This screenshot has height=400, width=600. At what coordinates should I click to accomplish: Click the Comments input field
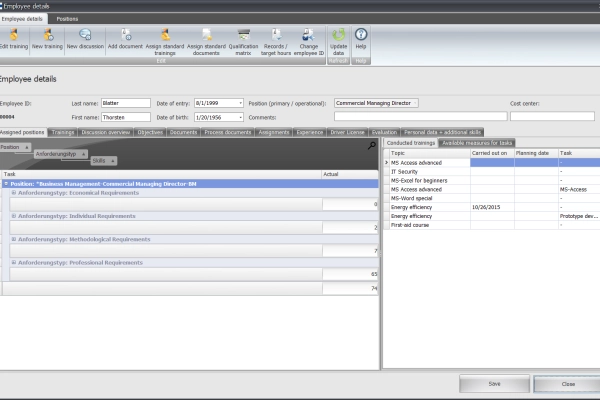[x=419, y=116]
